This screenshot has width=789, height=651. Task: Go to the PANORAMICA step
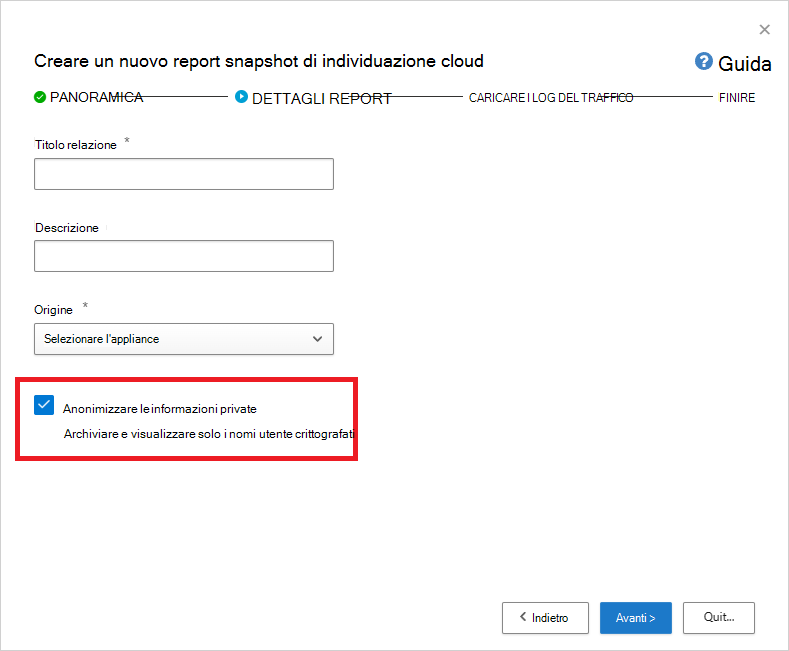click(x=96, y=97)
